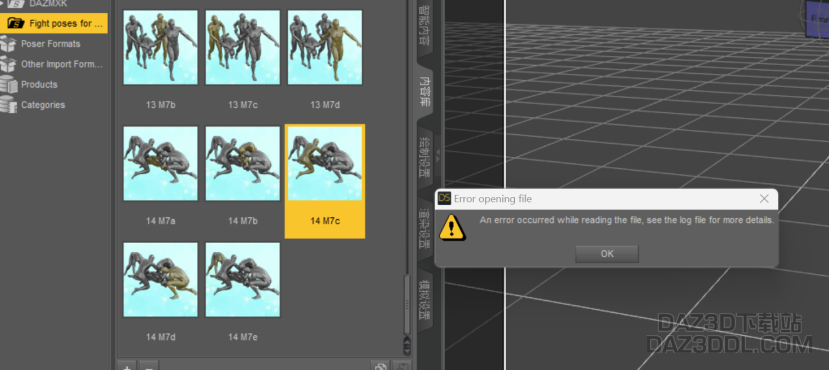The width and height of the screenshot is (829, 370).
Task: Click the copy icon at panel bottom
Action: tap(380, 366)
